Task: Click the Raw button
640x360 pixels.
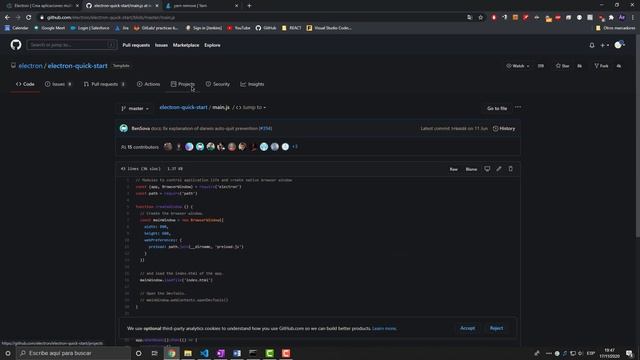Action: tap(453, 169)
